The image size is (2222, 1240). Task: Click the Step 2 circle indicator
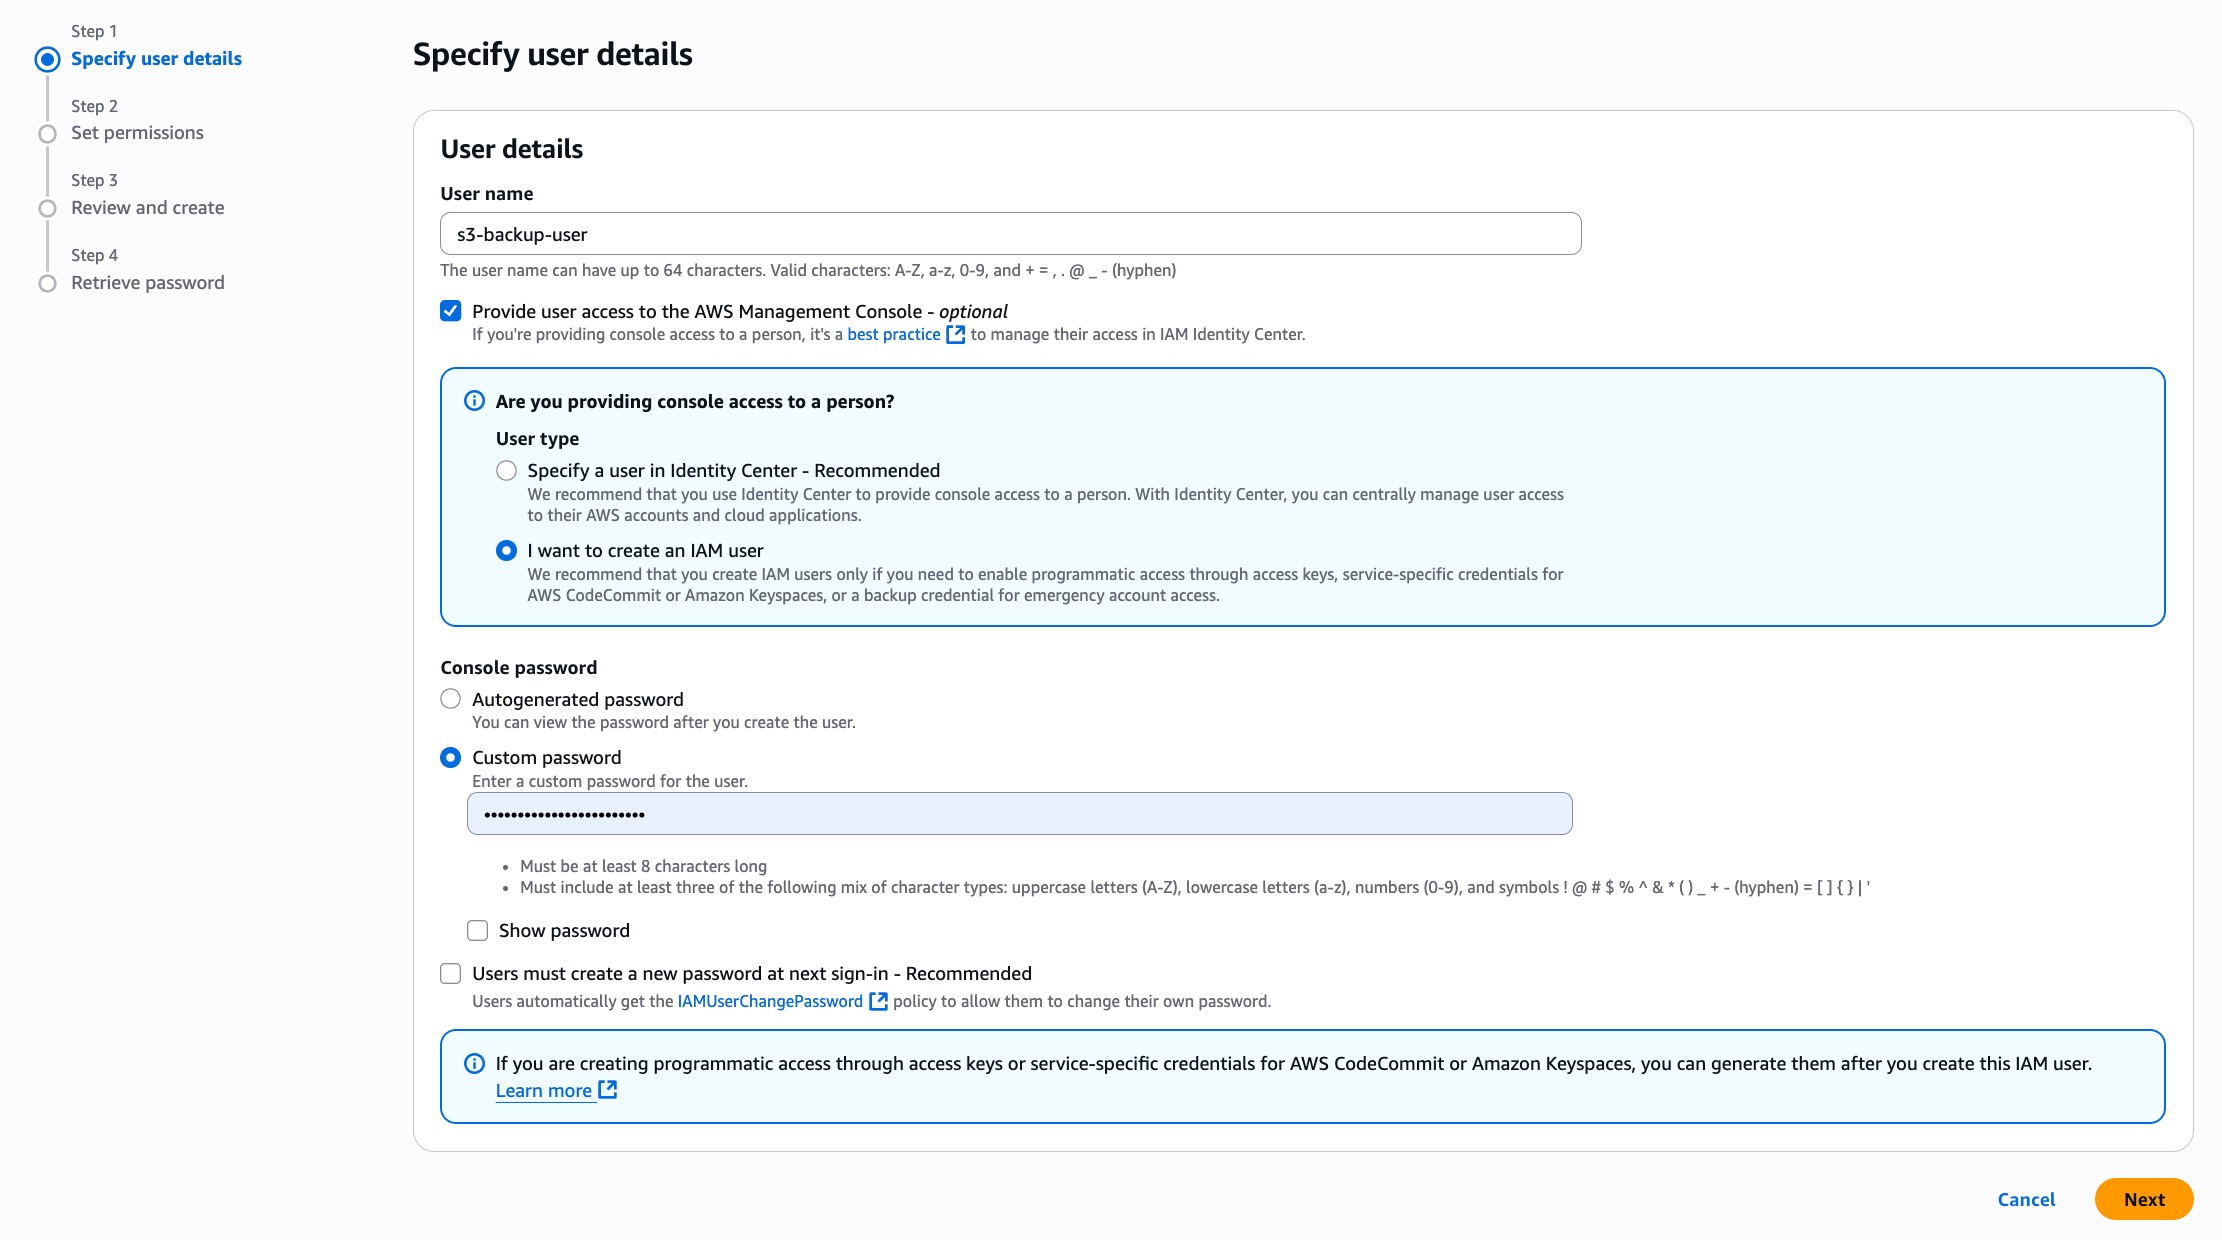click(x=47, y=132)
